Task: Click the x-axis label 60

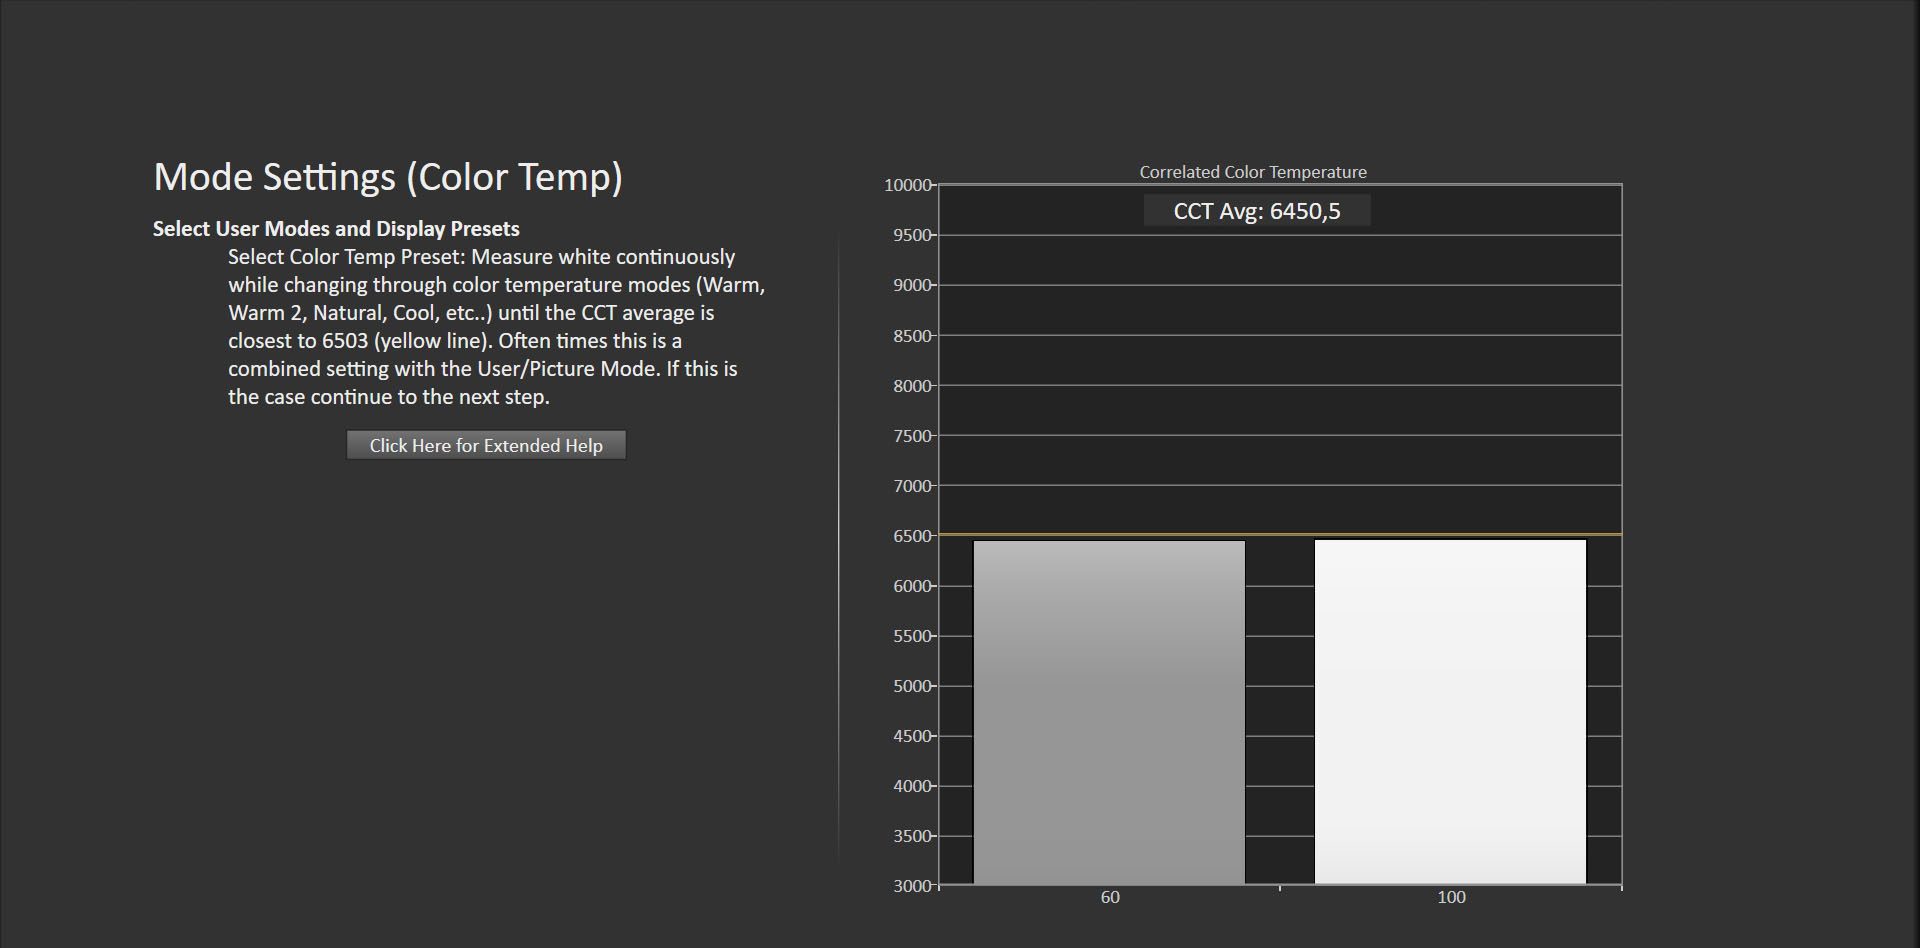Action: (x=1110, y=897)
